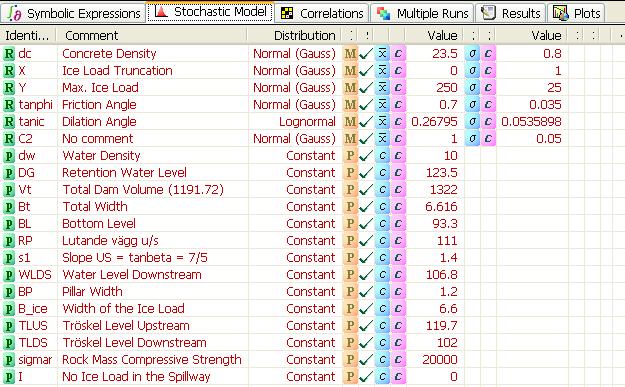Image resolution: width=625 pixels, height=387 pixels.
Task: Switch to the Correlations tab
Action: coord(322,13)
